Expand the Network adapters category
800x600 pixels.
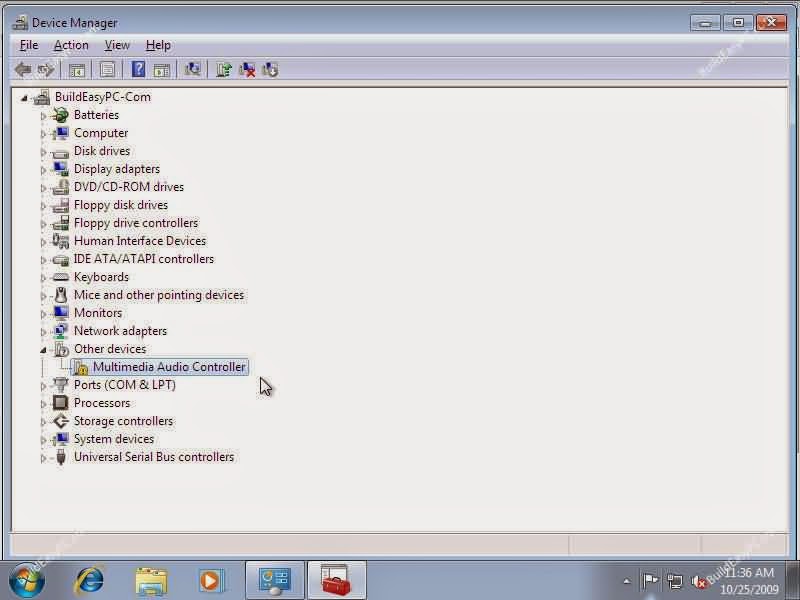tap(43, 330)
